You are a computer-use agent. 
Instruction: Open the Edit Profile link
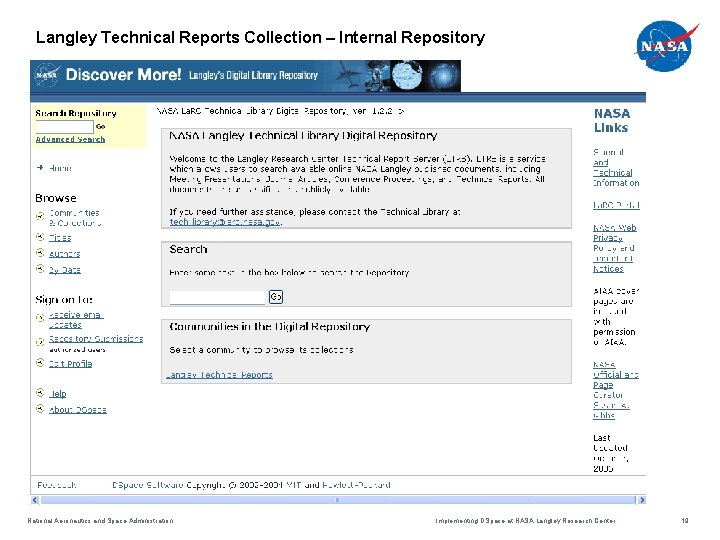[70, 364]
